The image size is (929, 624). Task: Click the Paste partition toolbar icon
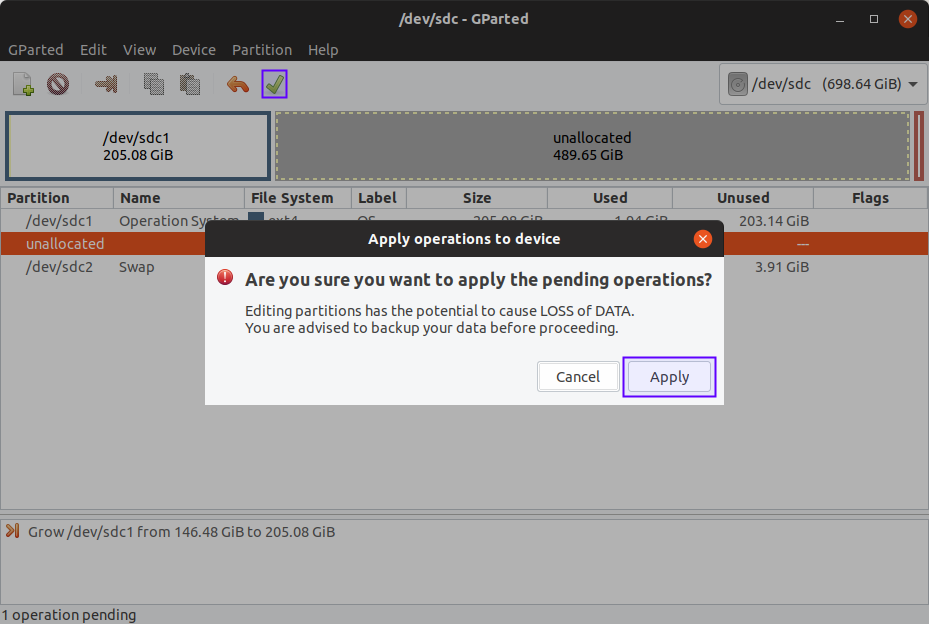[189, 85]
